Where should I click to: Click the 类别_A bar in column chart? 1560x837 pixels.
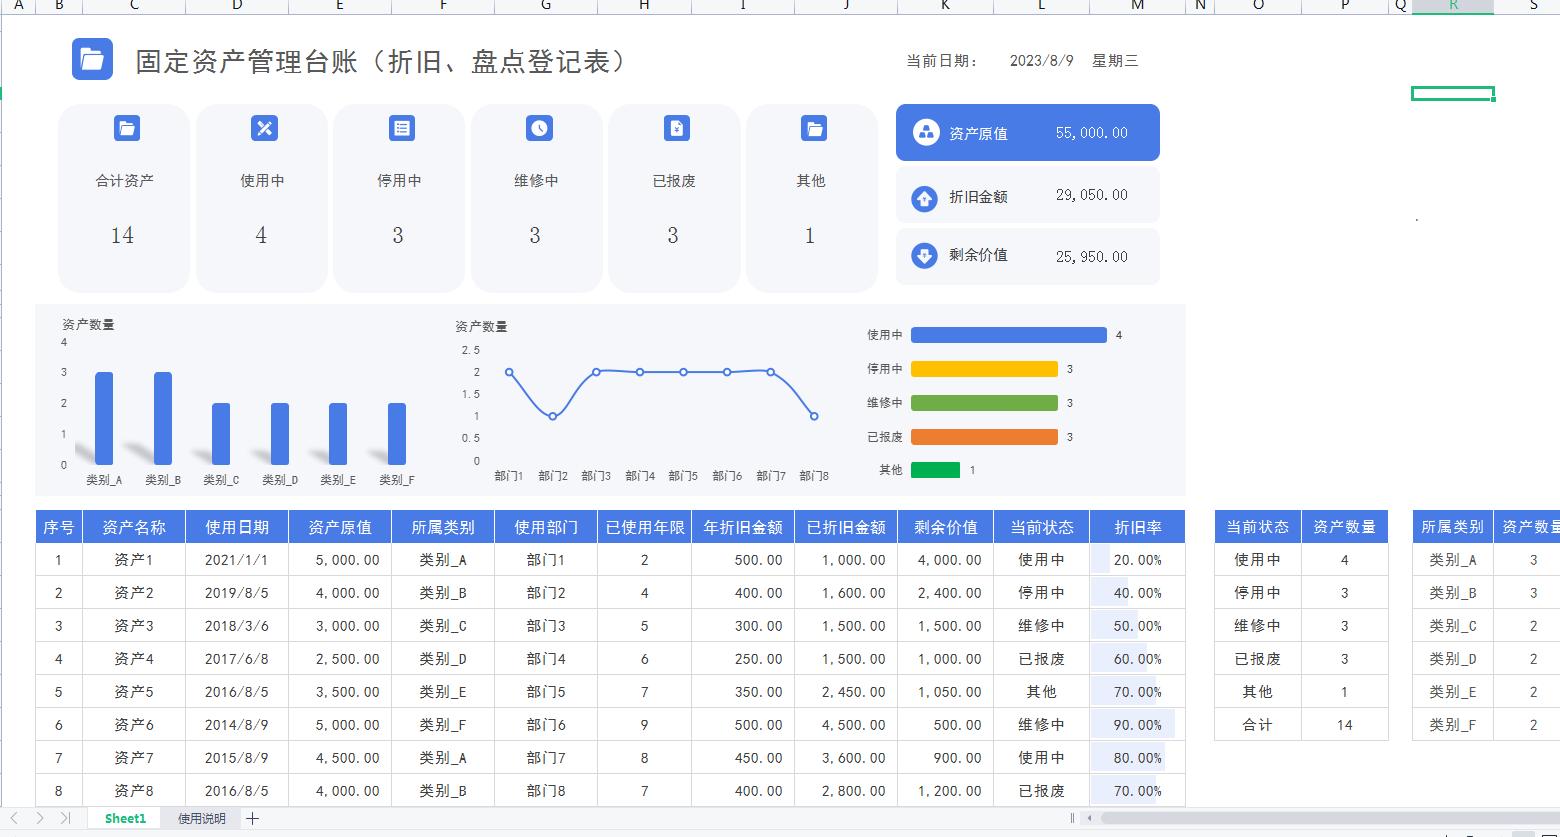(104, 418)
